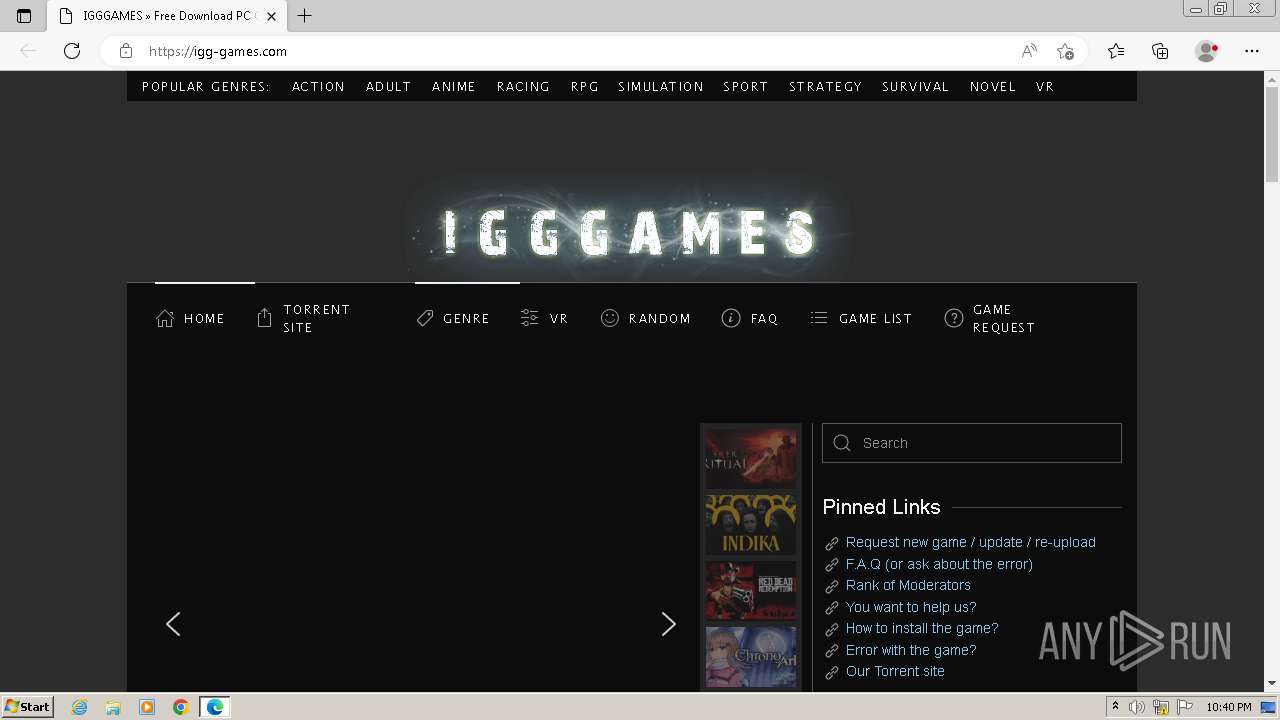Click the search magnifier icon
This screenshot has width=1280, height=720.
click(x=842, y=443)
